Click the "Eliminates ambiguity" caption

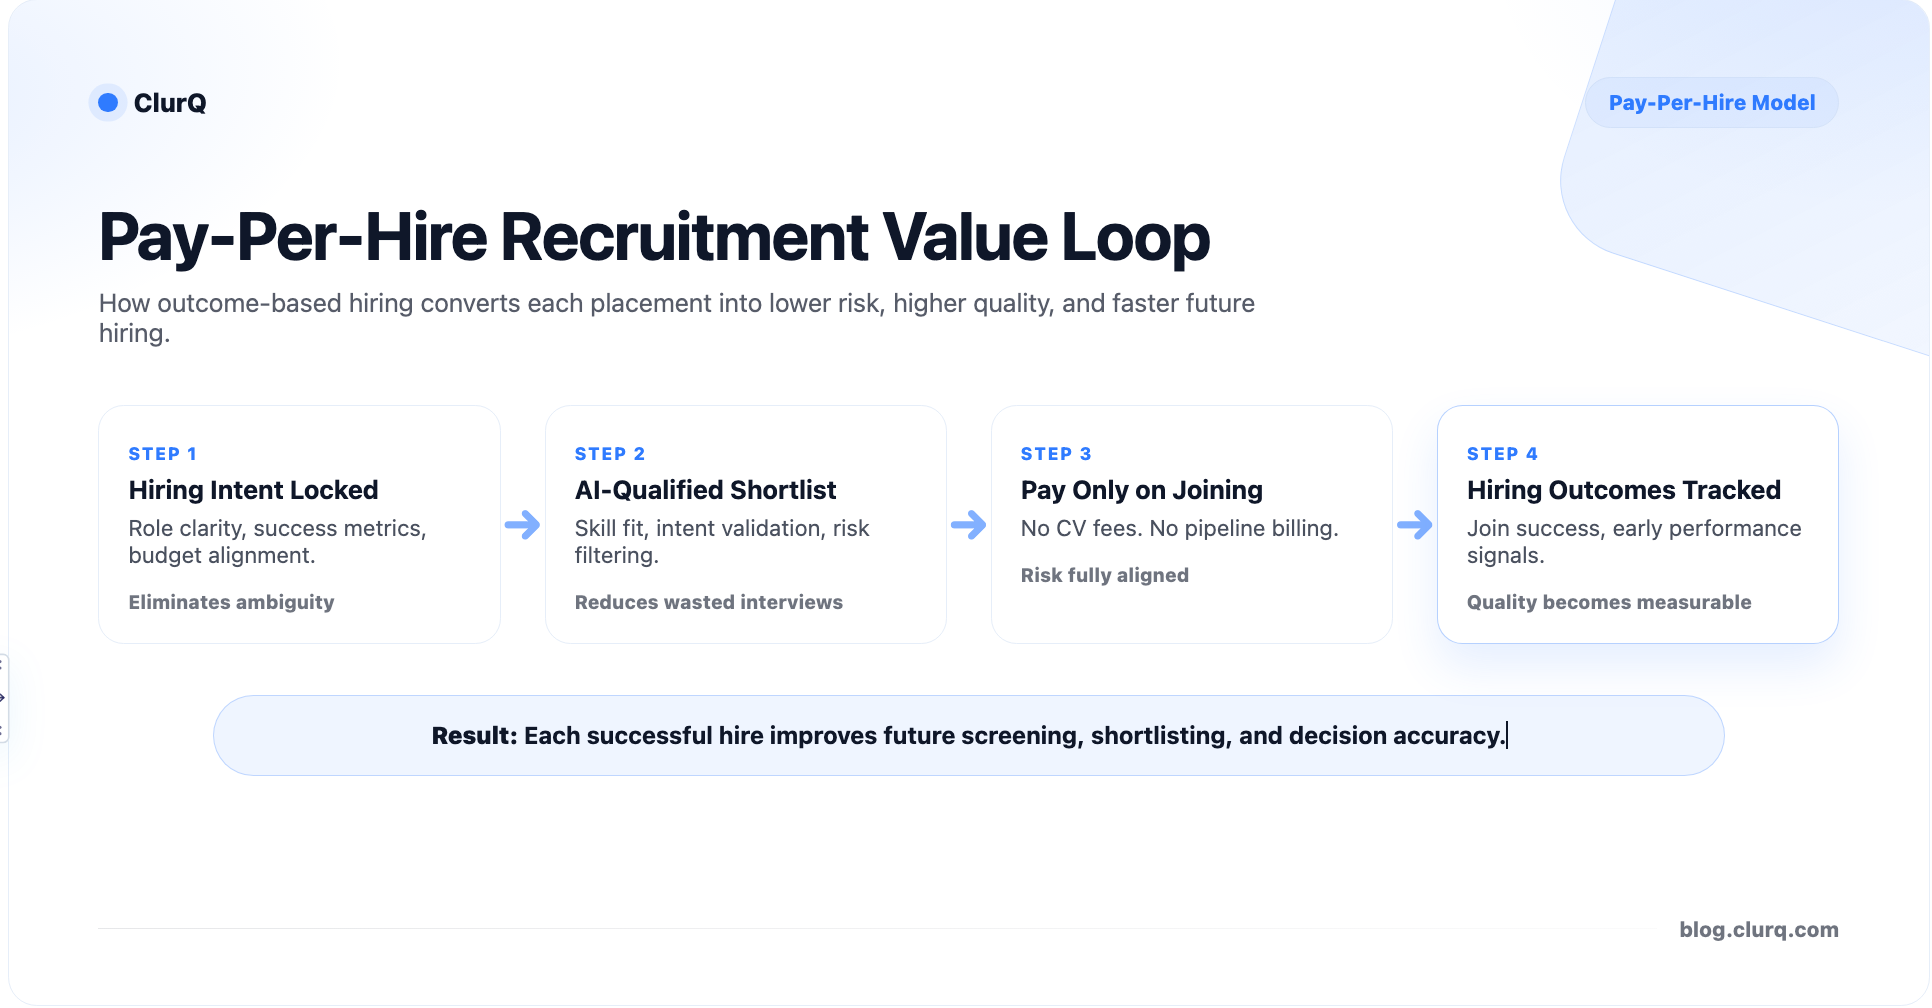tap(231, 602)
